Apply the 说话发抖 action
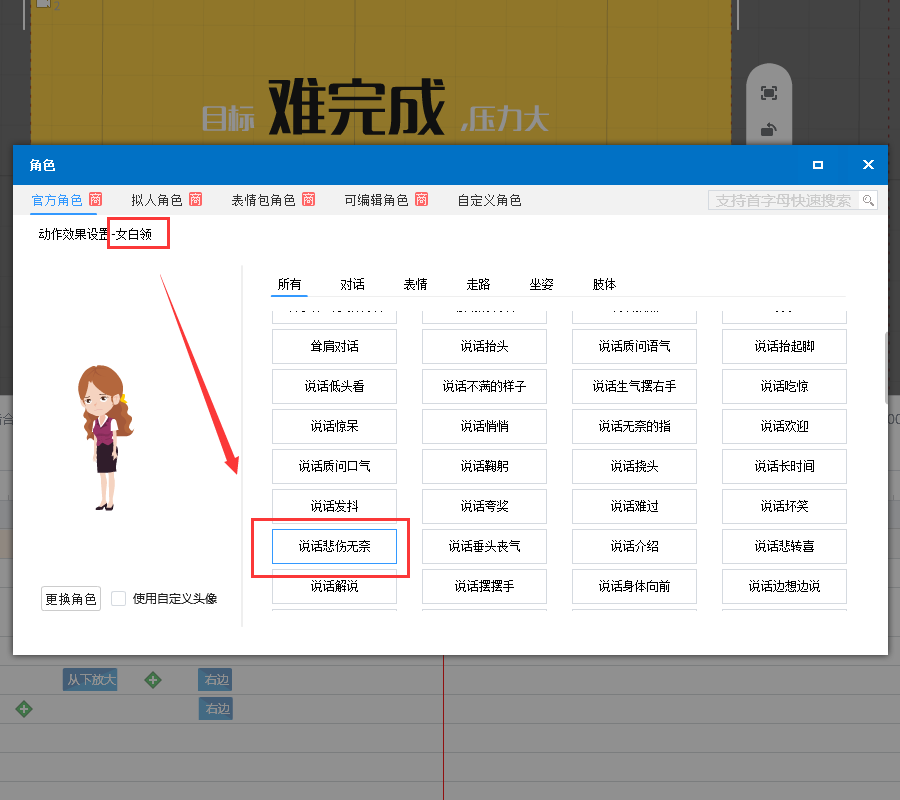This screenshot has height=800, width=900. pos(334,506)
